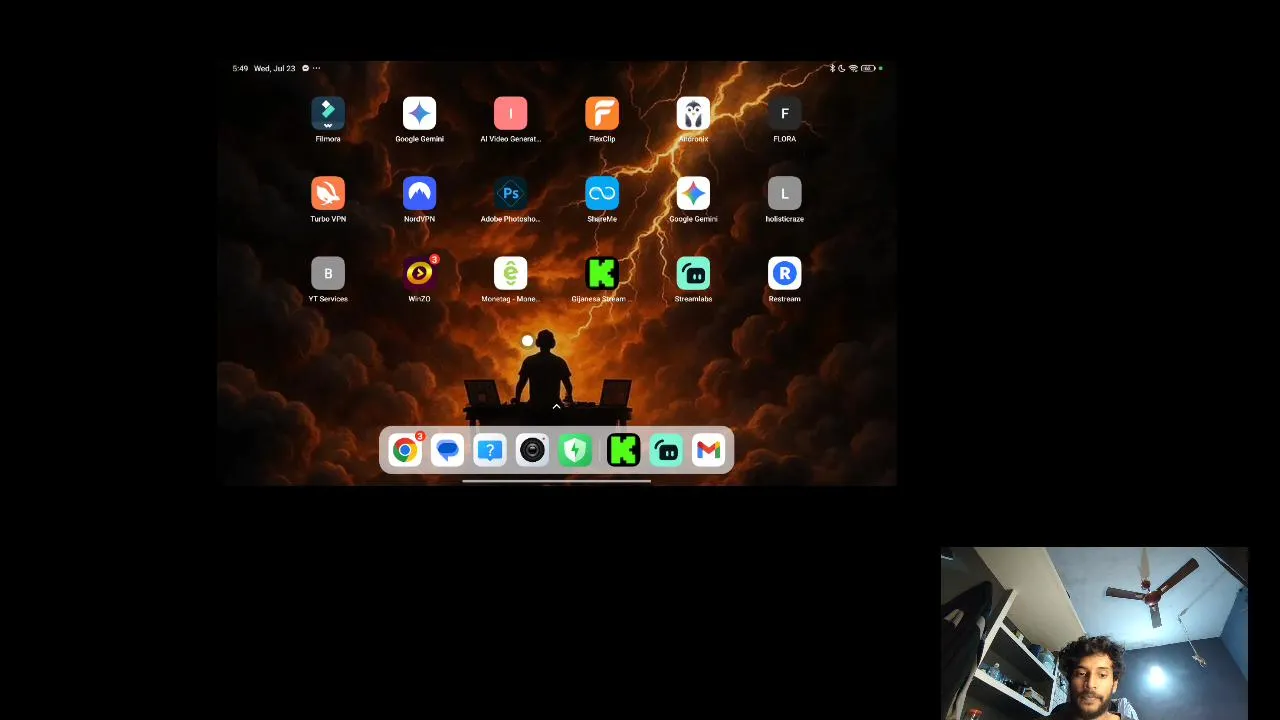Image resolution: width=1280 pixels, height=720 pixels.
Task: Launch the Camera app from the dock
Action: click(x=532, y=450)
